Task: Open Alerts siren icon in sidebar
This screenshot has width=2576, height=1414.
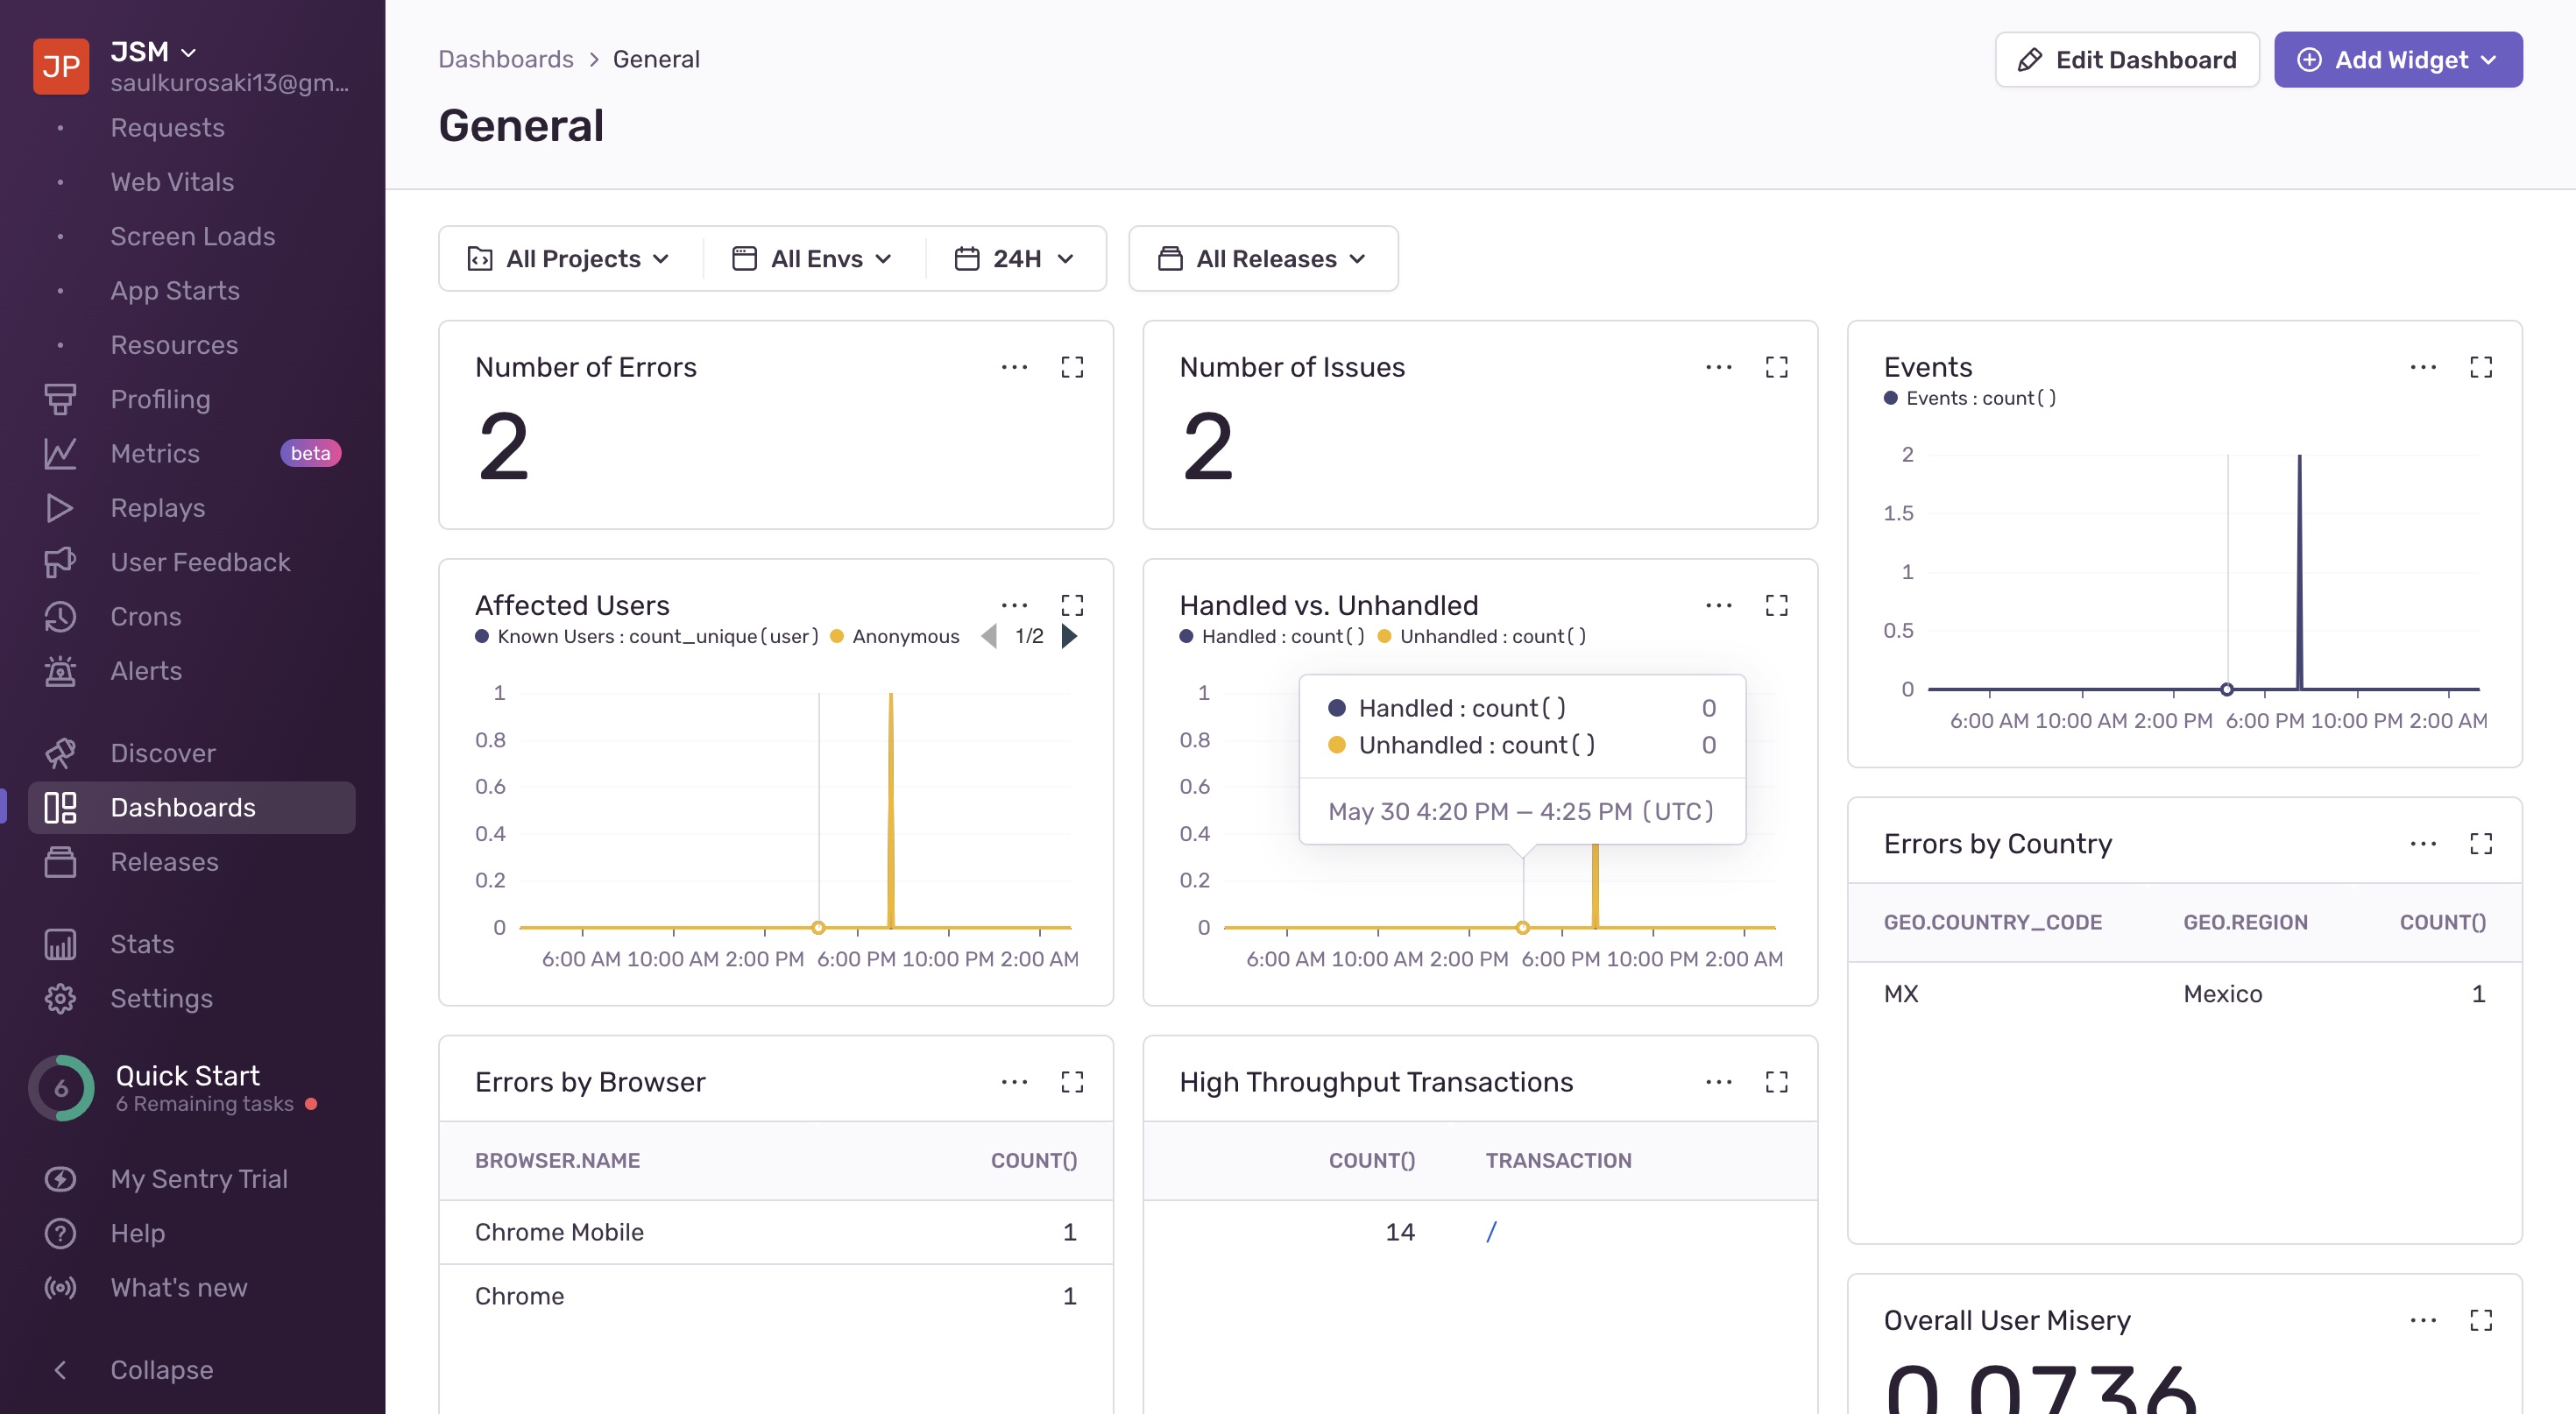Action: click(x=60, y=671)
